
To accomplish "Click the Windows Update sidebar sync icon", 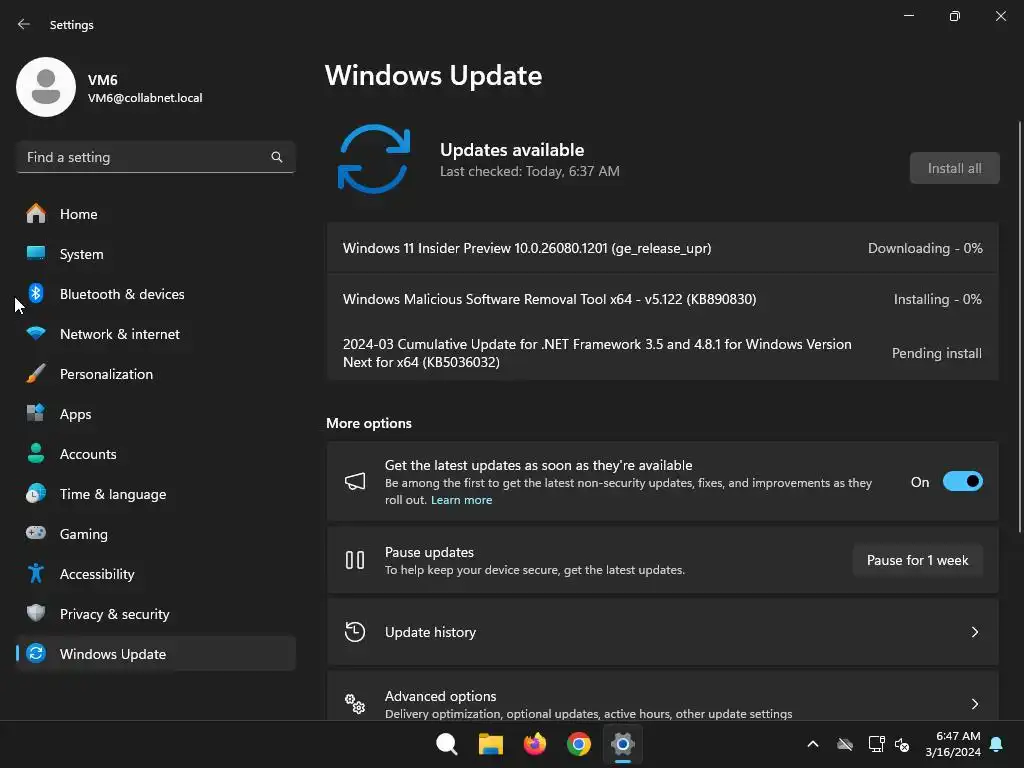I will pos(36,653).
